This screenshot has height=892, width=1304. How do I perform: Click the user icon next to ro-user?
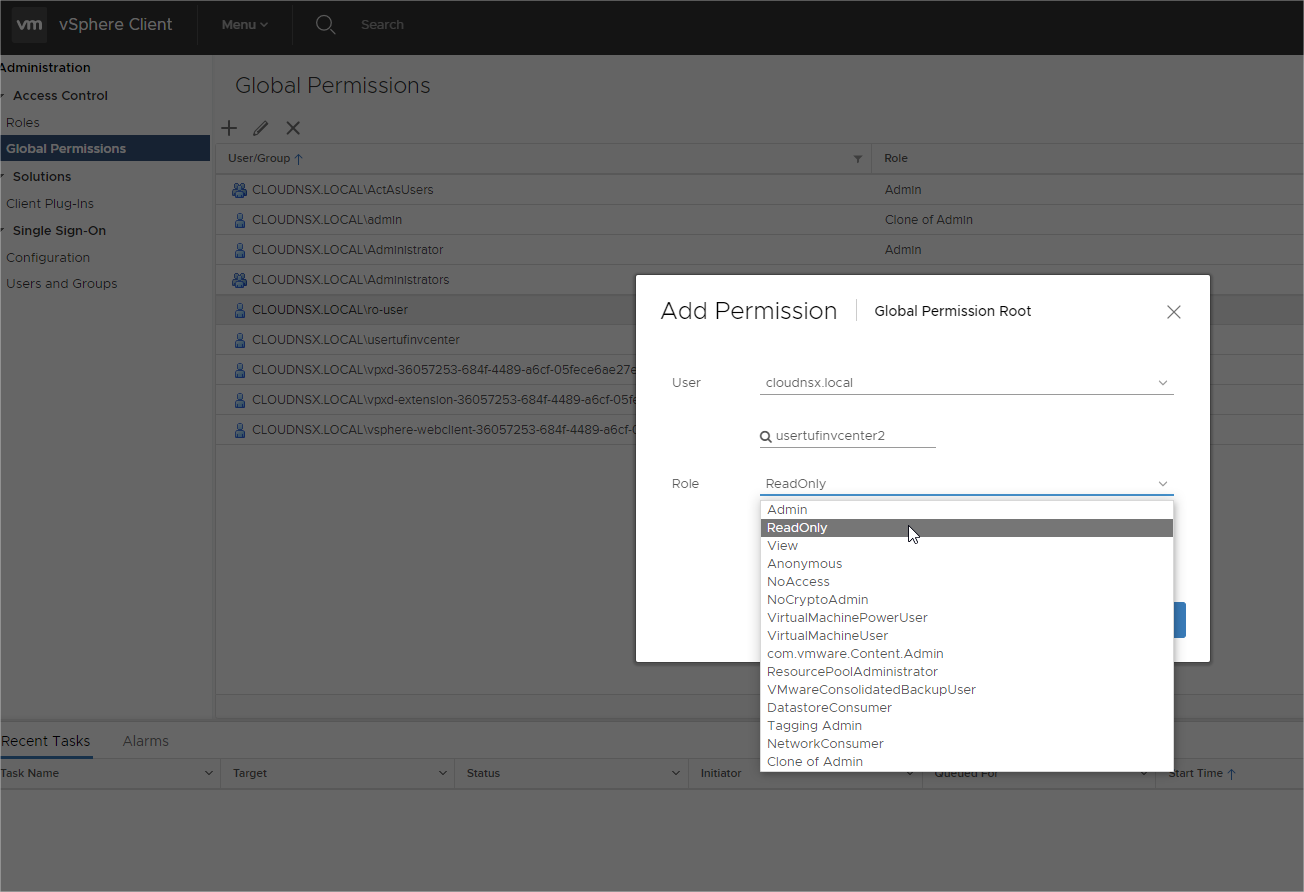(x=239, y=310)
